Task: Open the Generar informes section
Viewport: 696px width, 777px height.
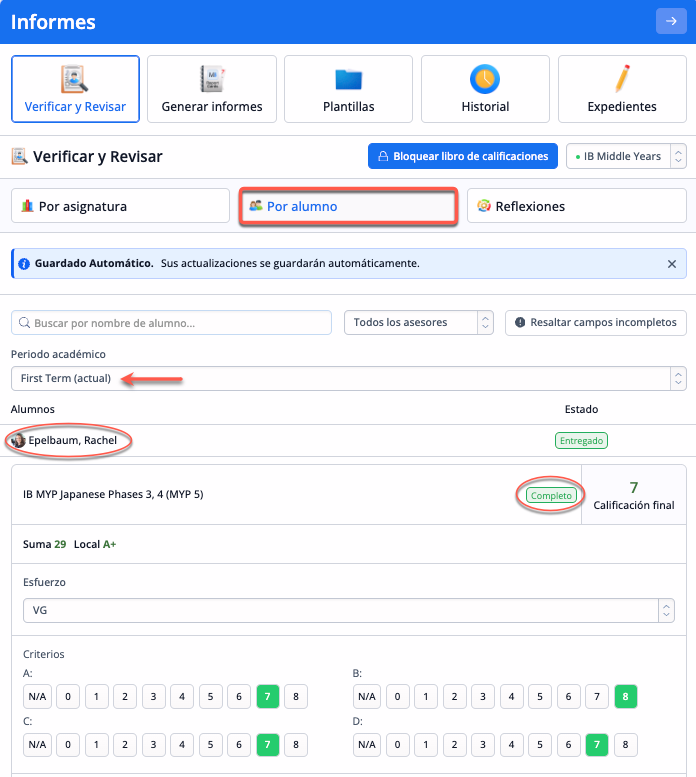Action: tap(212, 89)
